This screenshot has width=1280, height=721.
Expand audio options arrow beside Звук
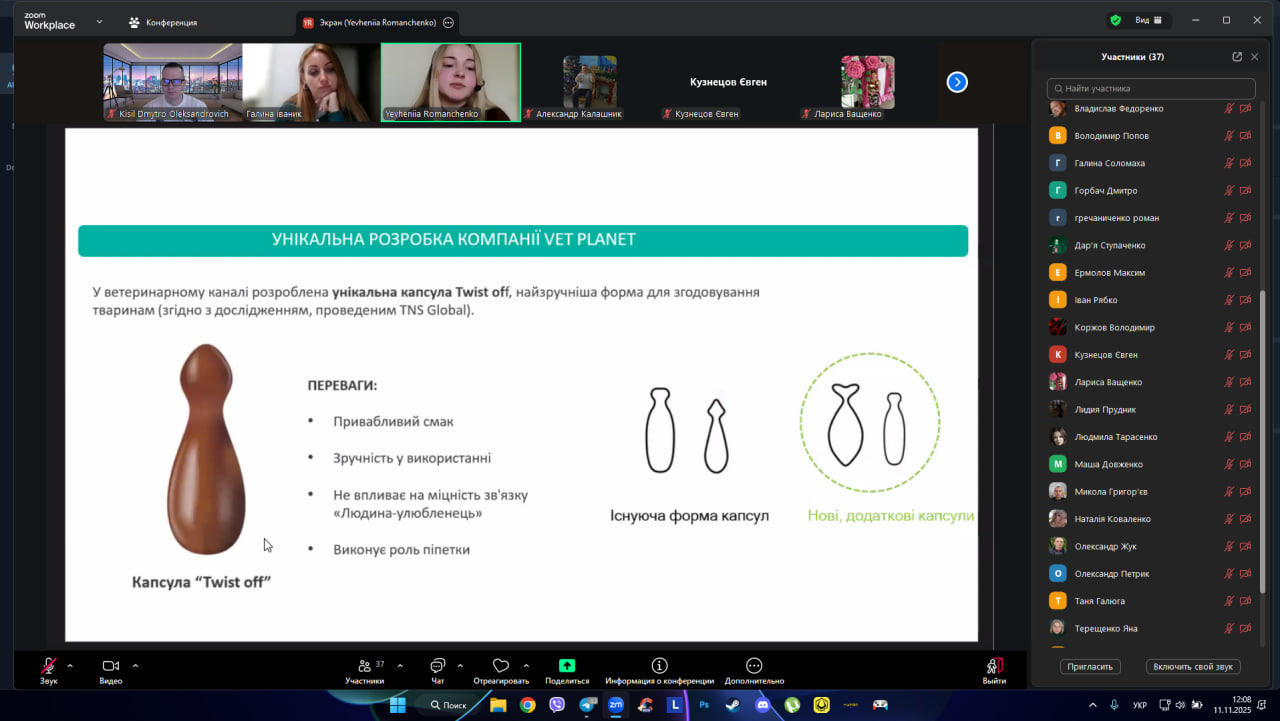click(70, 665)
